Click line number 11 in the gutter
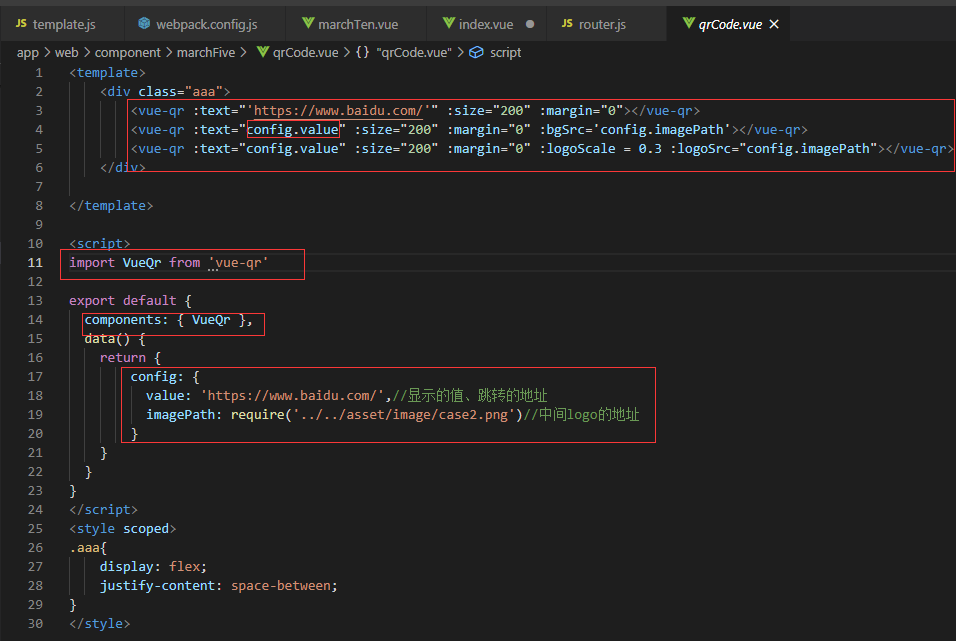The height and width of the screenshot is (641, 956). tap(35, 263)
